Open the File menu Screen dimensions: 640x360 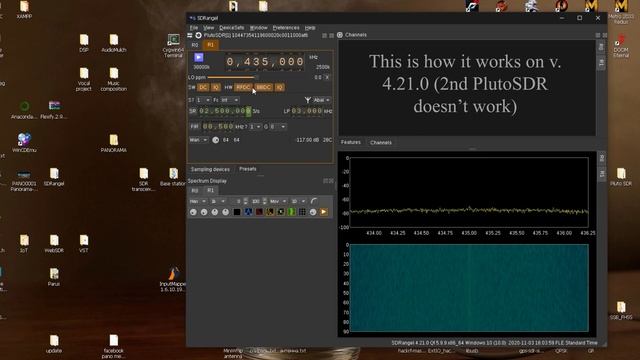(x=193, y=28)
